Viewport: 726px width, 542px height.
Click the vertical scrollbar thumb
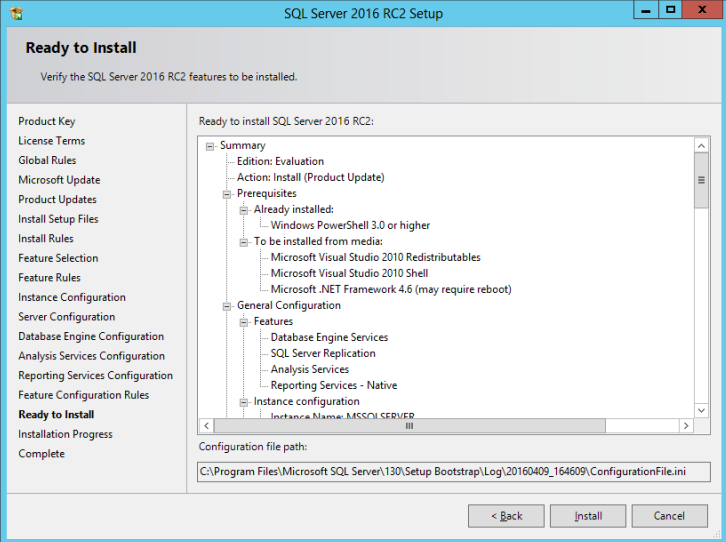click(701, 181)
